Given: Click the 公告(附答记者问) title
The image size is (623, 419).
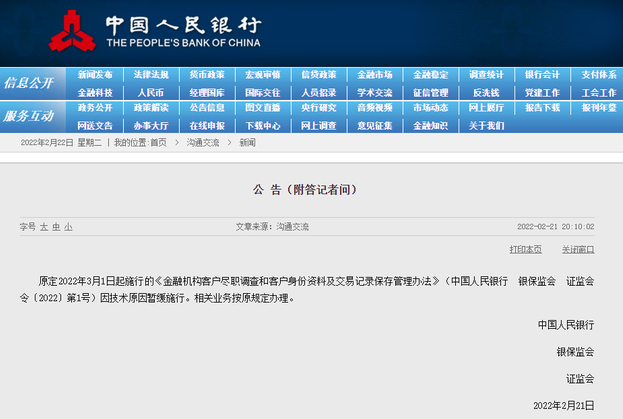Looking at the screenshot, I should click(305, 189).
